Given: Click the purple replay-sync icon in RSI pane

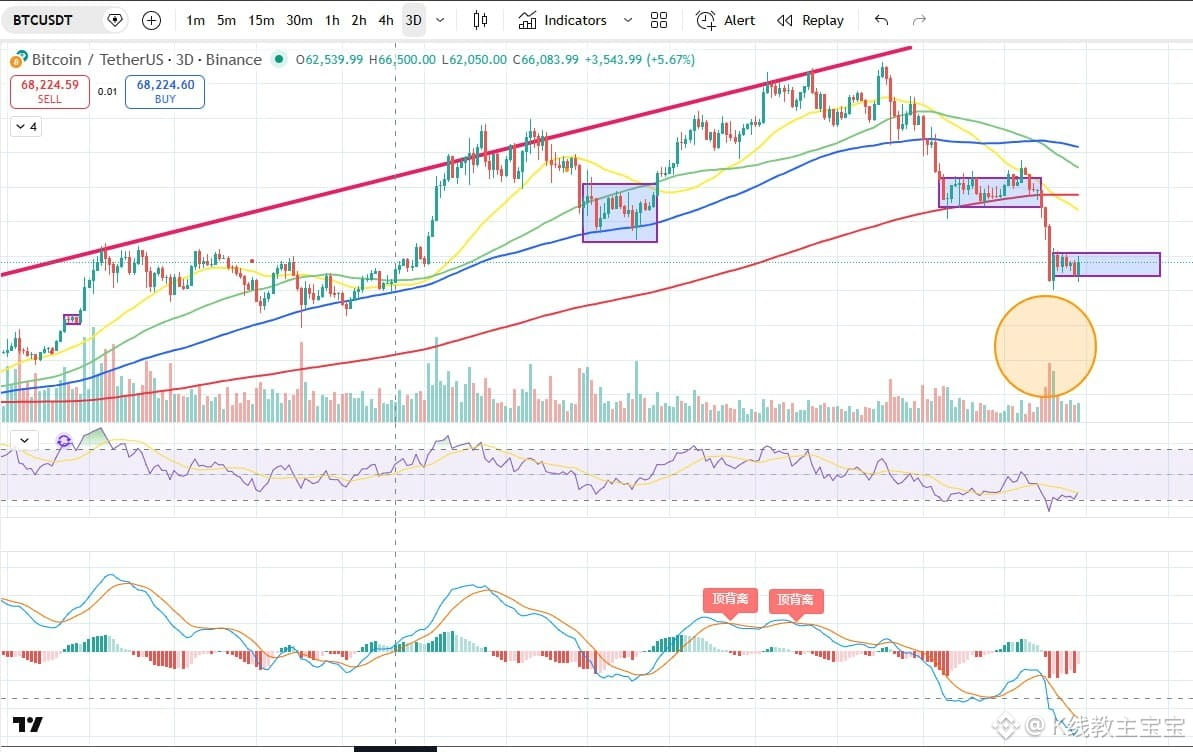Looking at the screenshot, I should click(x=64, y=441).
